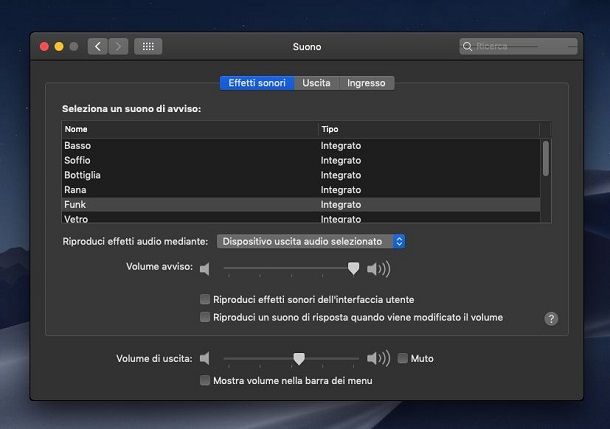
Task: Click the loud speaker icon beside Volume avviso
Action: [x=379, y=269]
